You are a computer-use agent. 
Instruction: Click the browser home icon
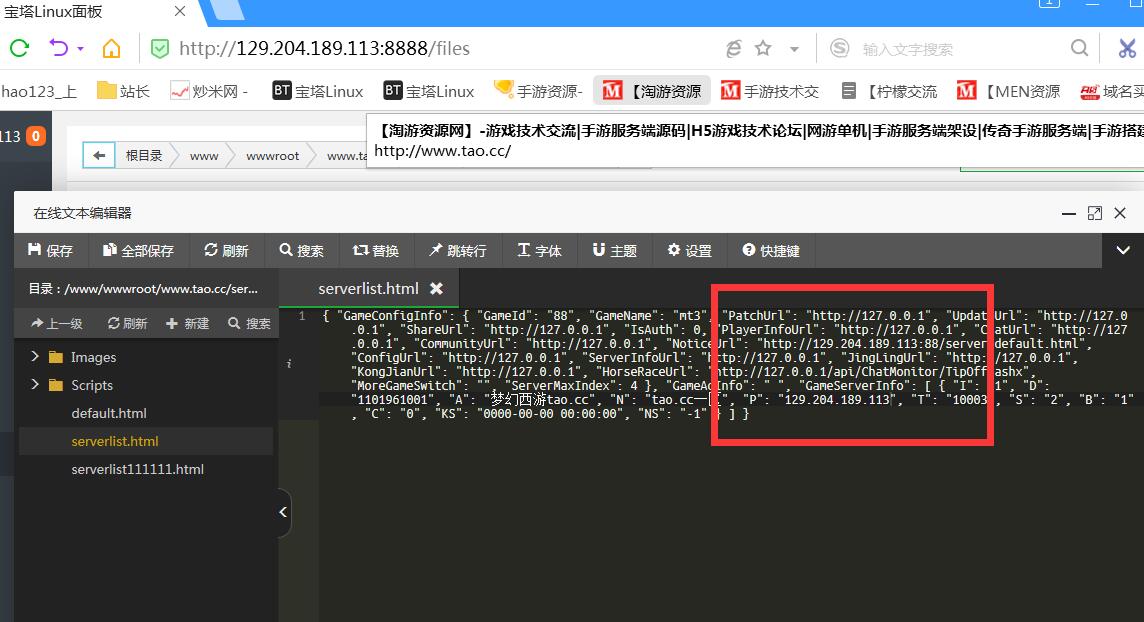pos(111,48)
